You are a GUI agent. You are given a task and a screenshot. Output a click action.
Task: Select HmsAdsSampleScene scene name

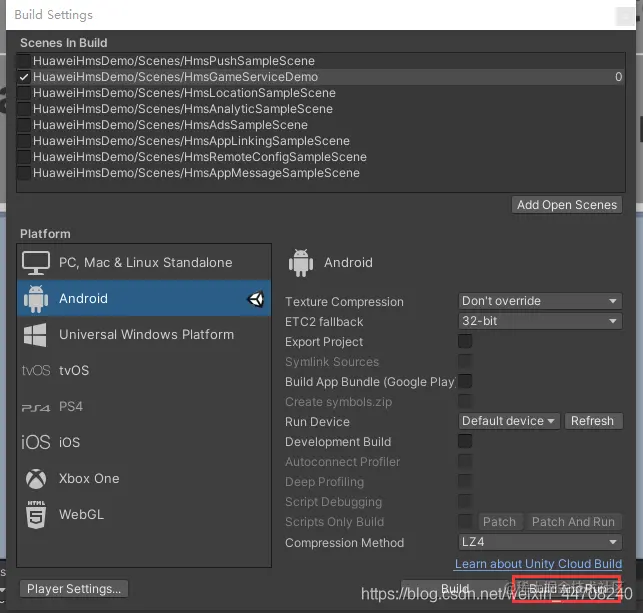pyautogui.click(x=171, y=125)
